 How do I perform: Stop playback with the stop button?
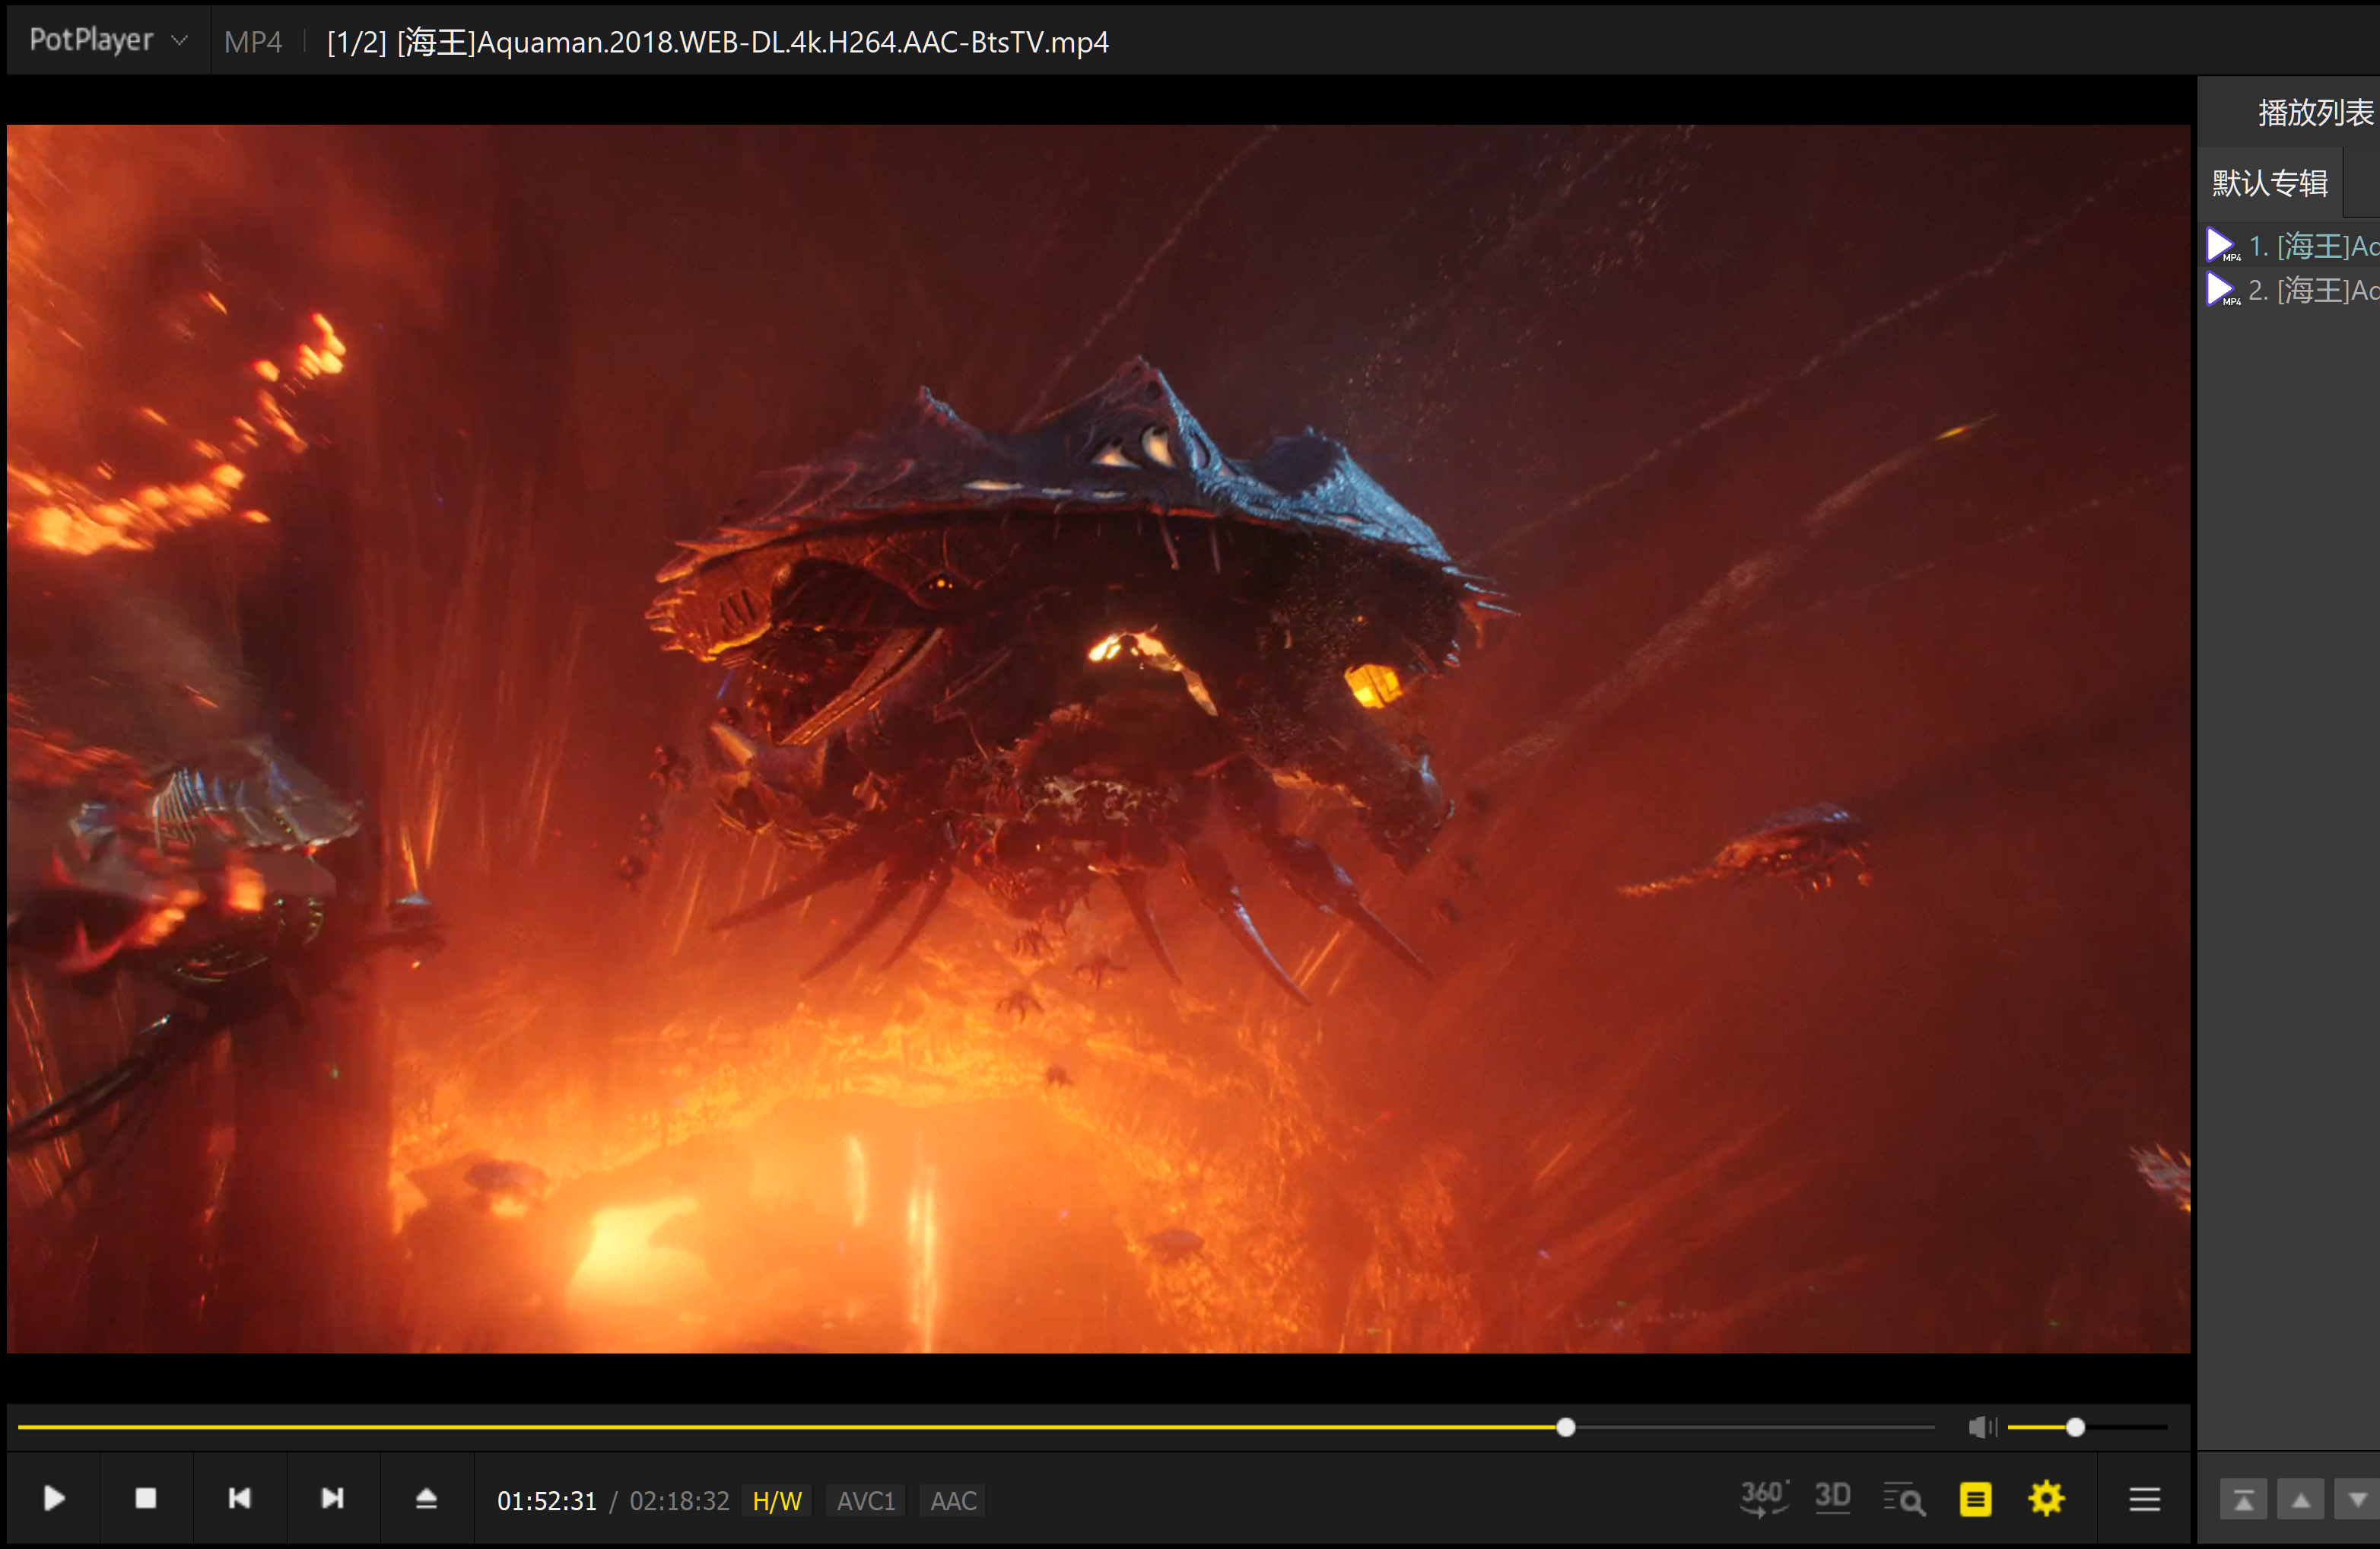tap(146, 1498)
